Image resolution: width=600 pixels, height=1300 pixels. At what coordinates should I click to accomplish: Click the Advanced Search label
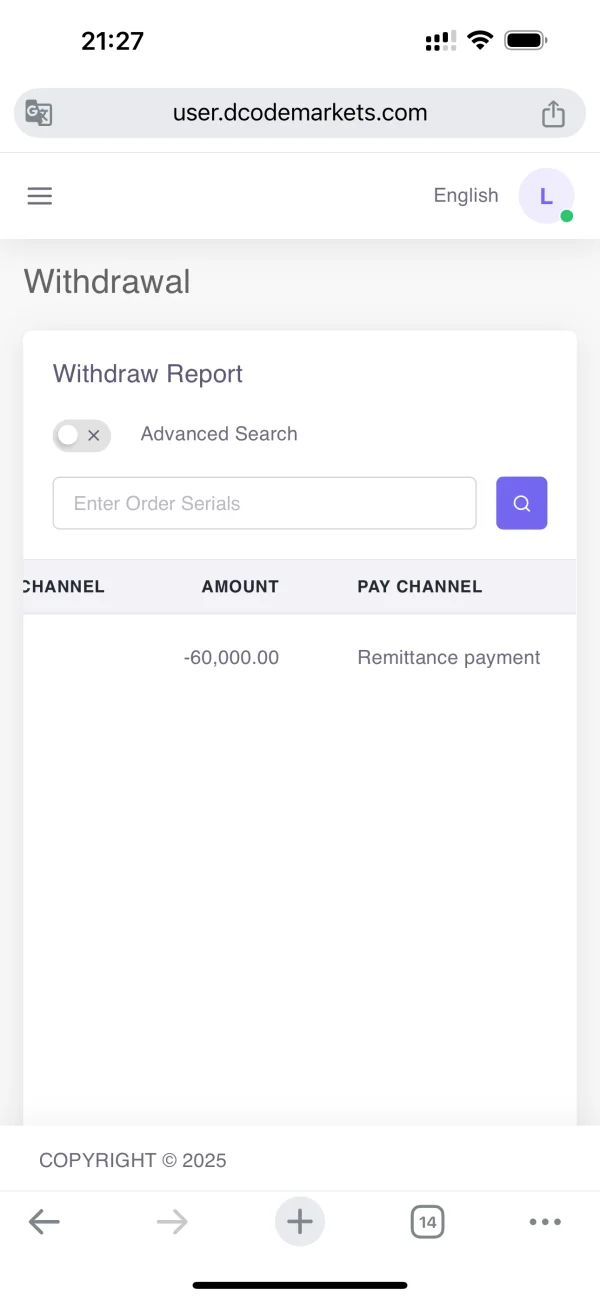click(x=219, y=434)
